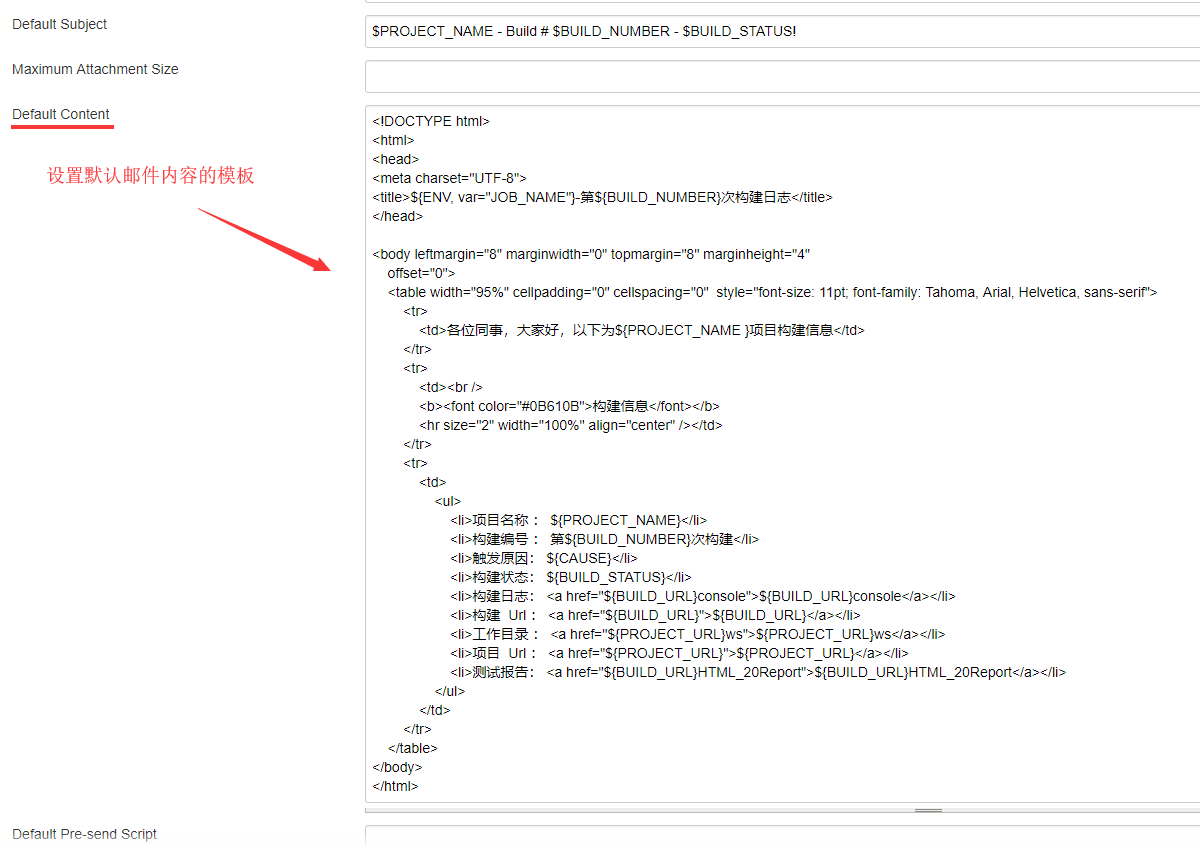Click the 构建状态 ${BUILD_STATUS} line
This screenshot has width=1200, height=858.
point(570,577)
